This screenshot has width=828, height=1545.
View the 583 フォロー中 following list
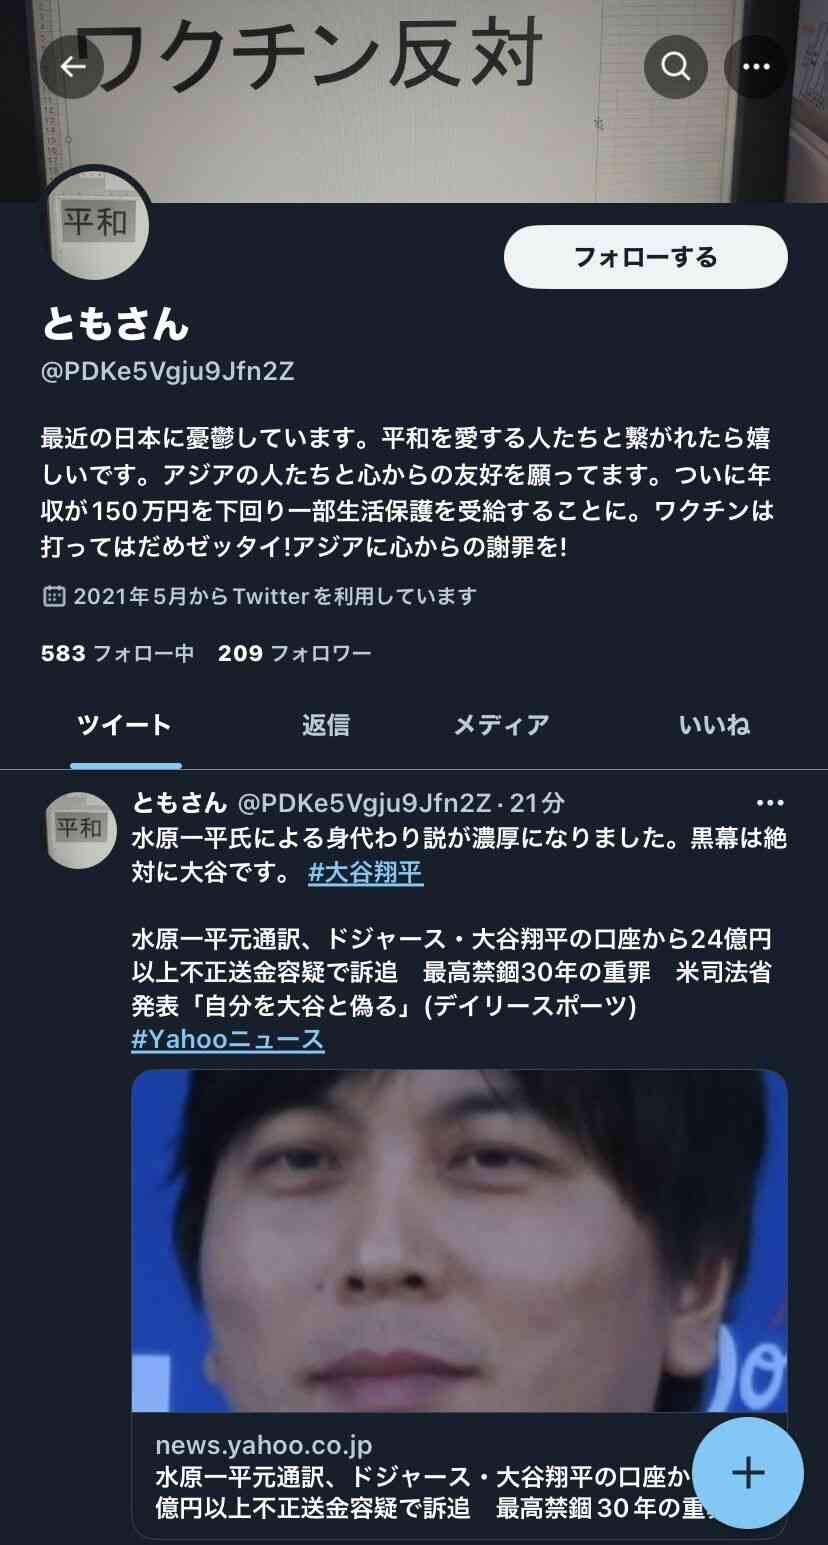[x=118, y=654]
